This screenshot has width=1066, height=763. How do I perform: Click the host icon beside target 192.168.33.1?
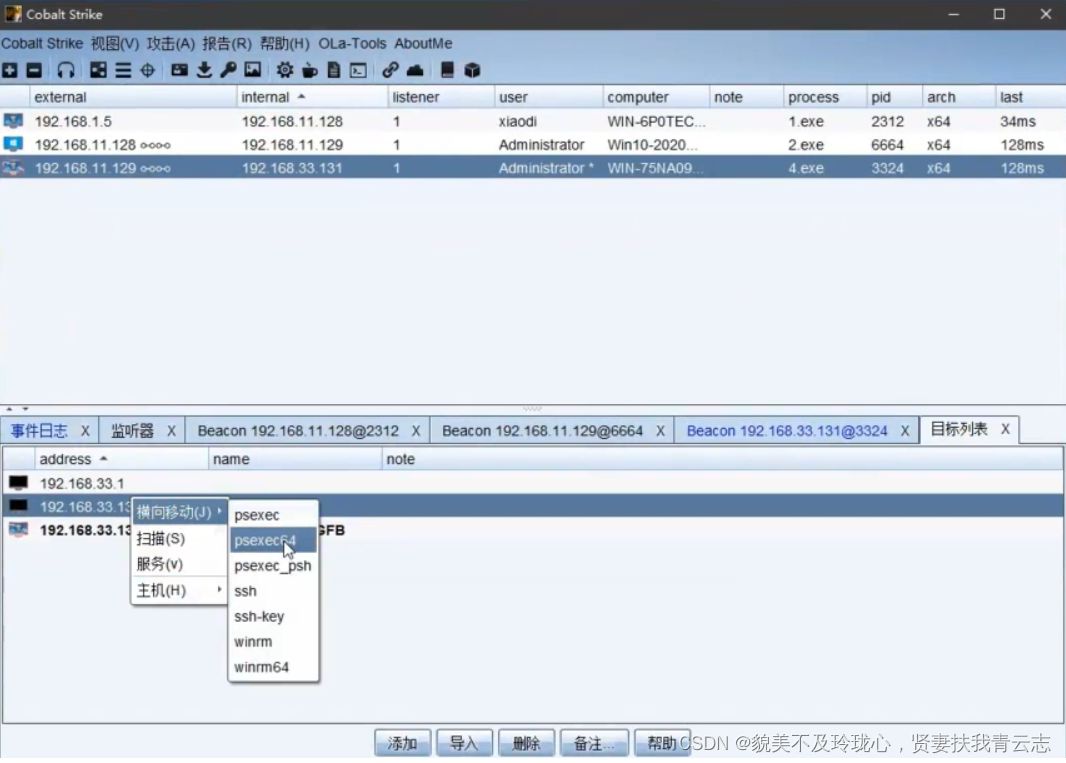click(18, 483)
